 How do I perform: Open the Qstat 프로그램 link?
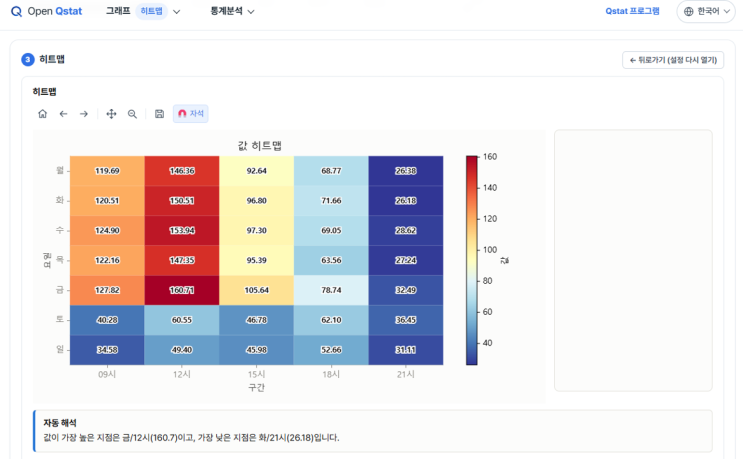(x=632, y=11)
